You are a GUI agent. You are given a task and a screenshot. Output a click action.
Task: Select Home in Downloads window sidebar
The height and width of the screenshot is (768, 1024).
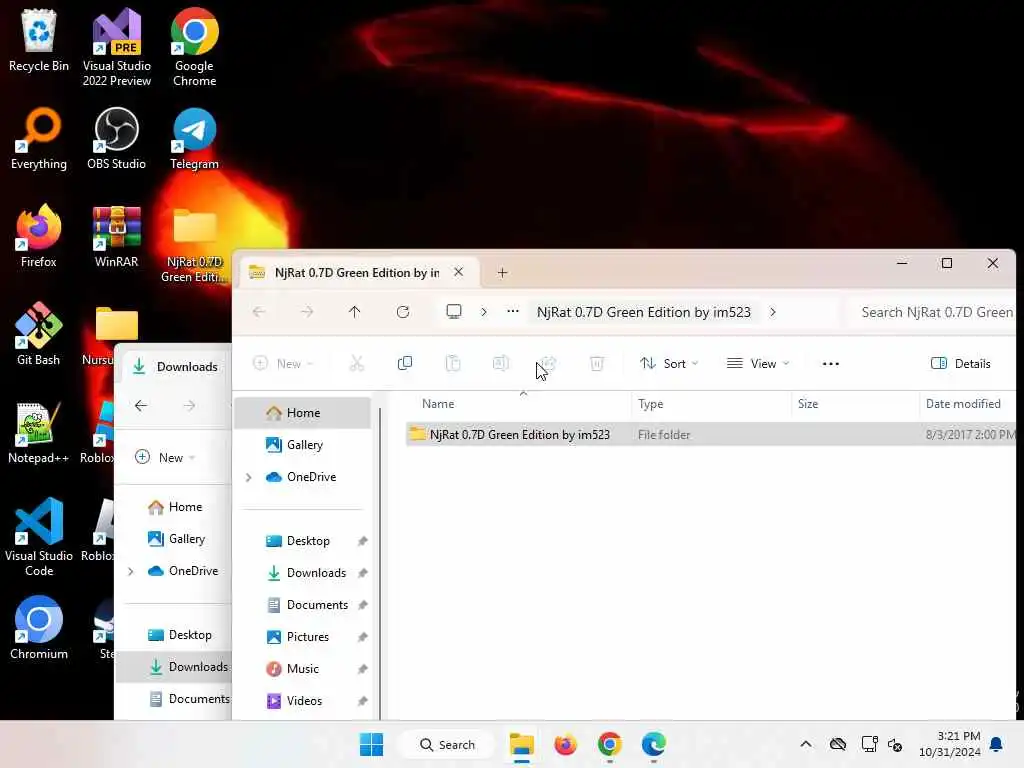175,507
